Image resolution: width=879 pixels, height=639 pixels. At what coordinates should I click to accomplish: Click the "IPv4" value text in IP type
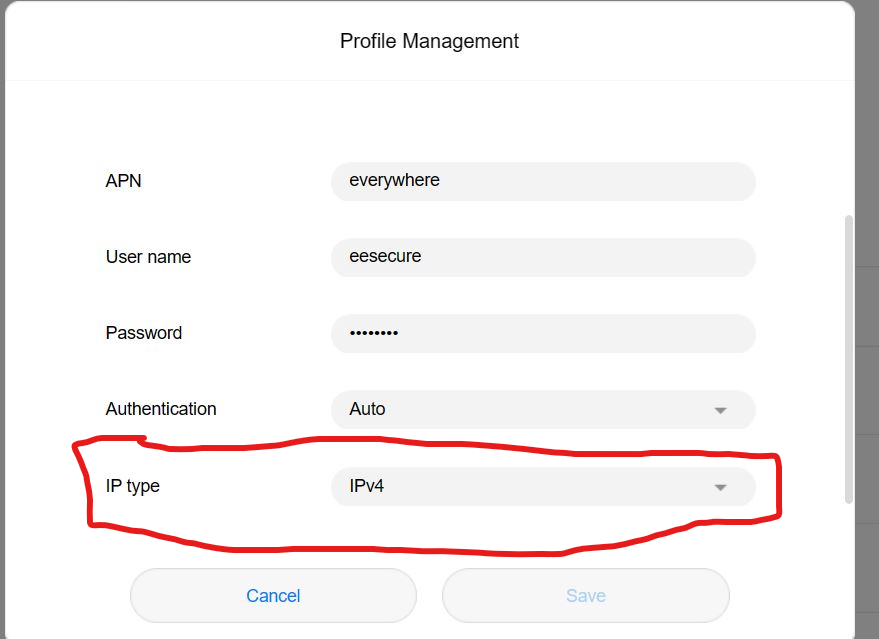[367, 486]
